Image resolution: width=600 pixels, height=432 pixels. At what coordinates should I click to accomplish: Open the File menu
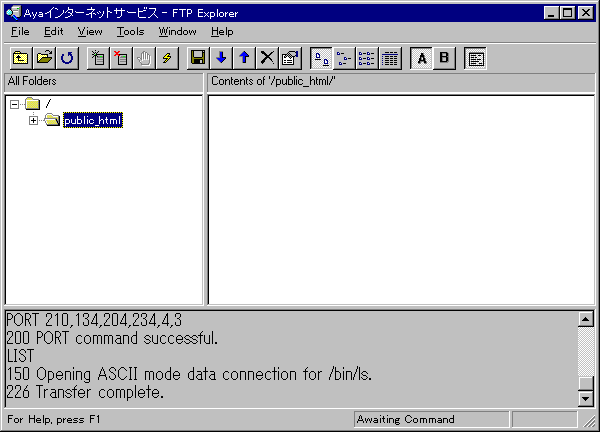pyautogui.click(x=20, y=31)
